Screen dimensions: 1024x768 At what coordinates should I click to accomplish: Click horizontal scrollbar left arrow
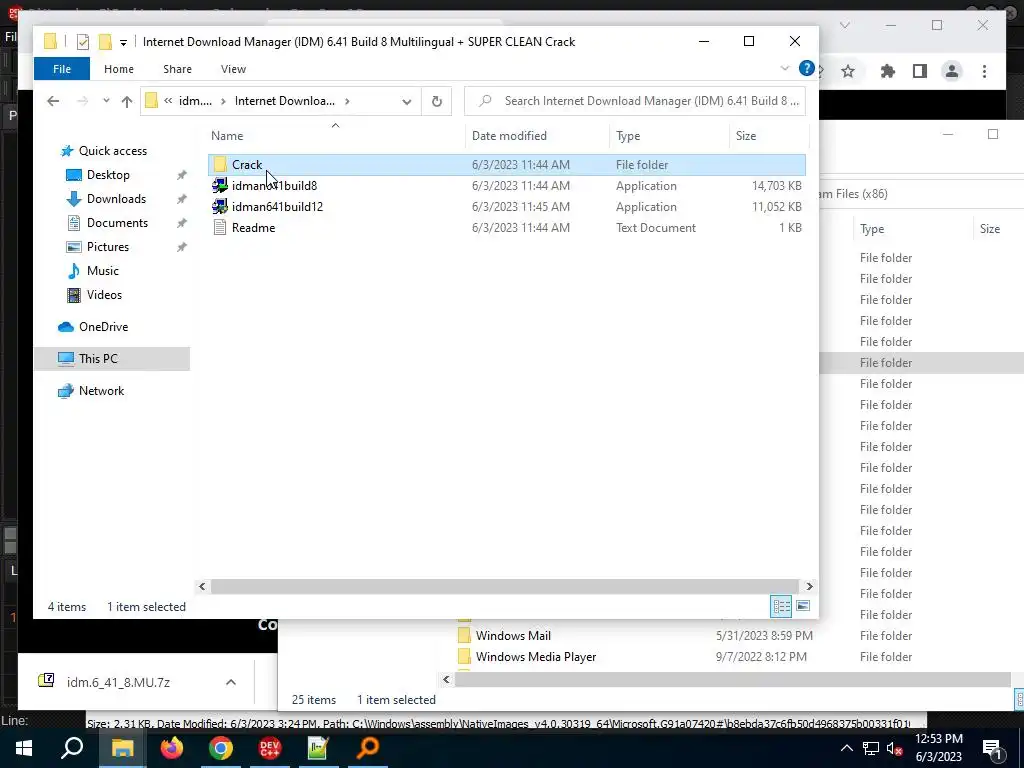[202, 586]
